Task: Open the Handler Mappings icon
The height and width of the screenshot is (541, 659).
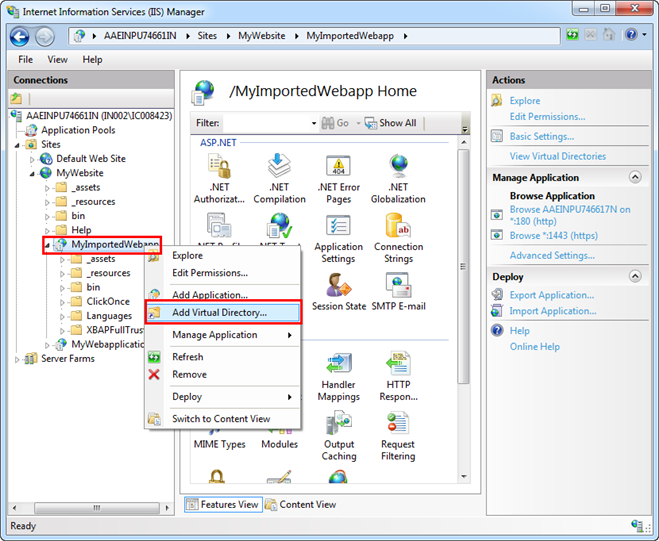Action: coord(338,376)
